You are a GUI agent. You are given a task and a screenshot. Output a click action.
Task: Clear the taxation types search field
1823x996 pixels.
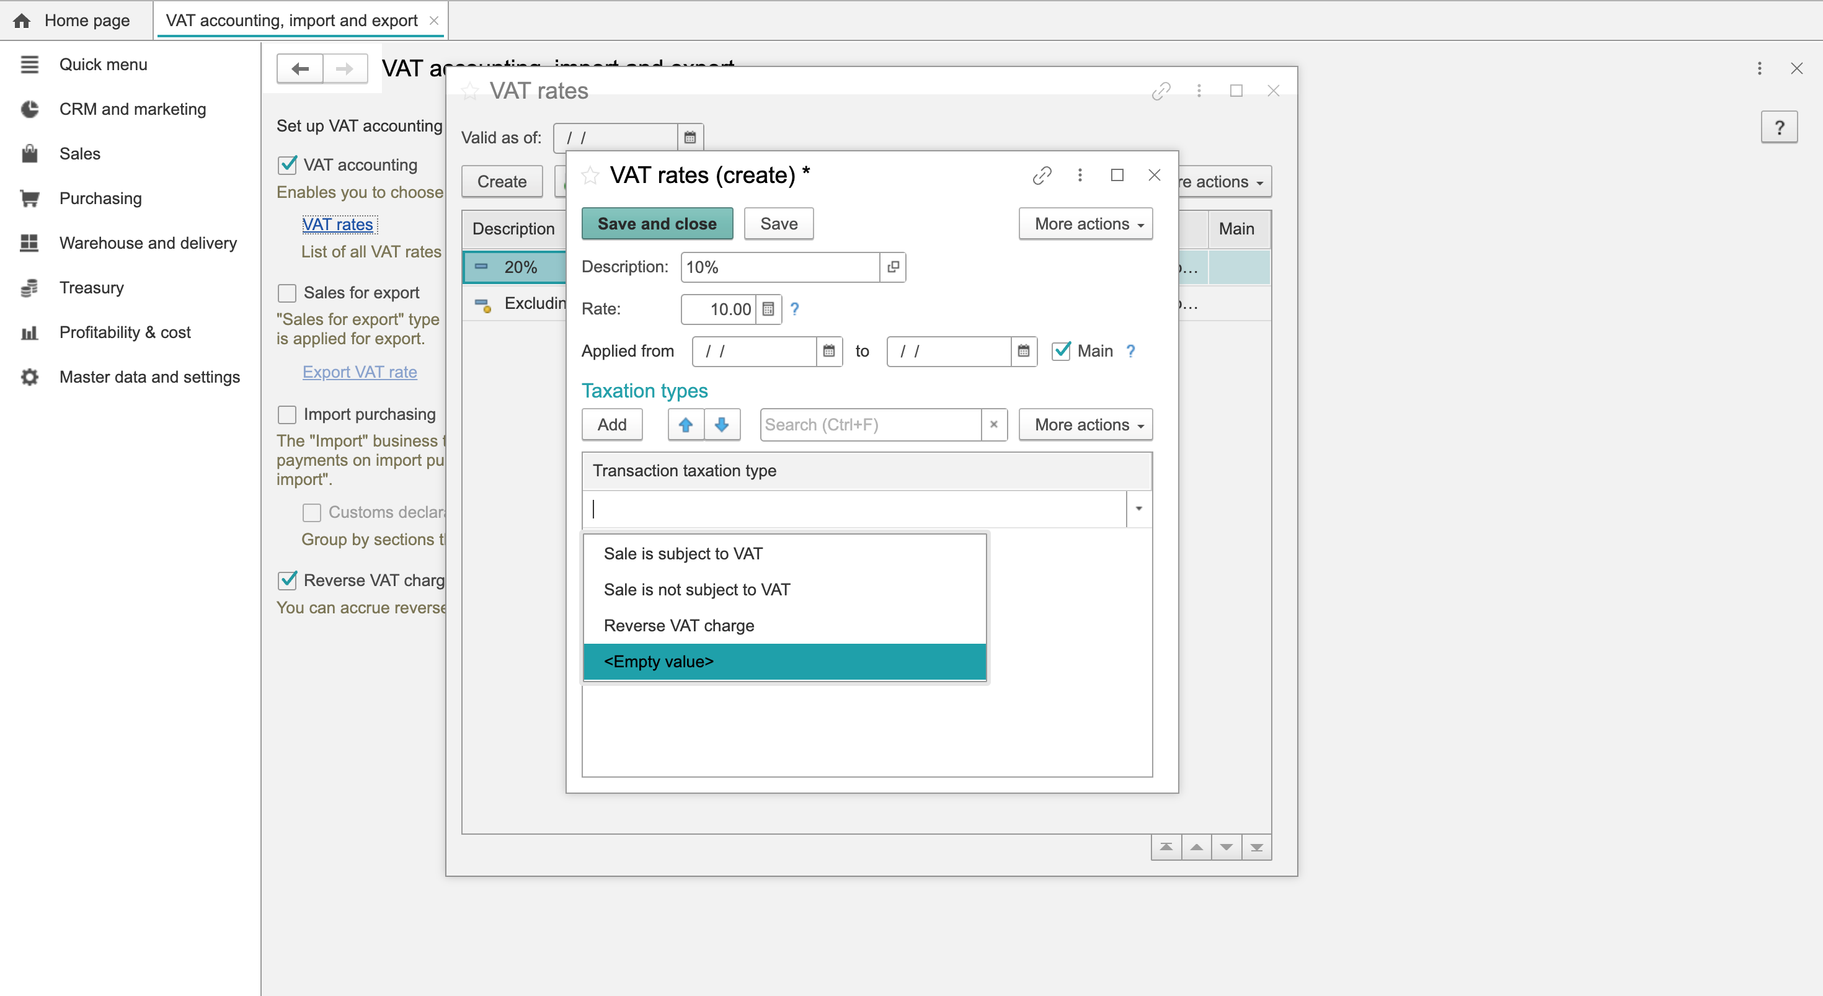point(994,425)
